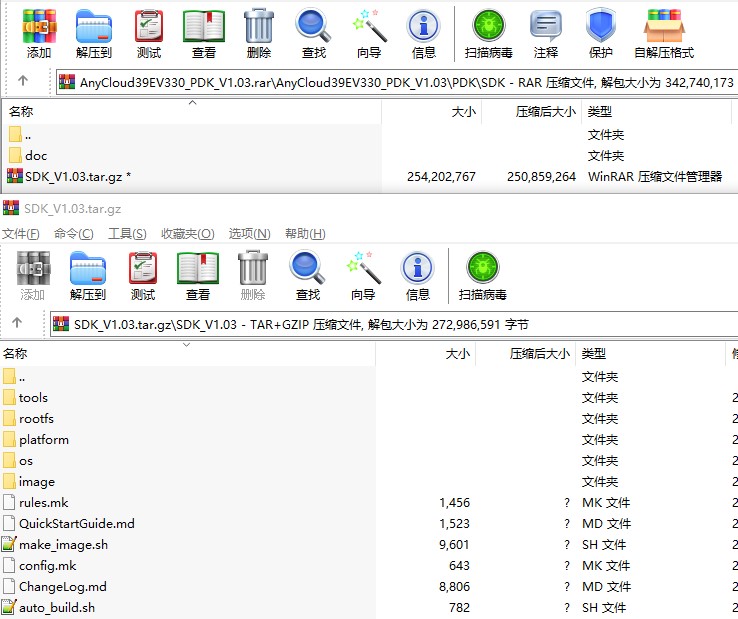Open 收藏夹(O) menu
Image resolution: width=738 pixels, height=619 pixels.
(187, 233)
